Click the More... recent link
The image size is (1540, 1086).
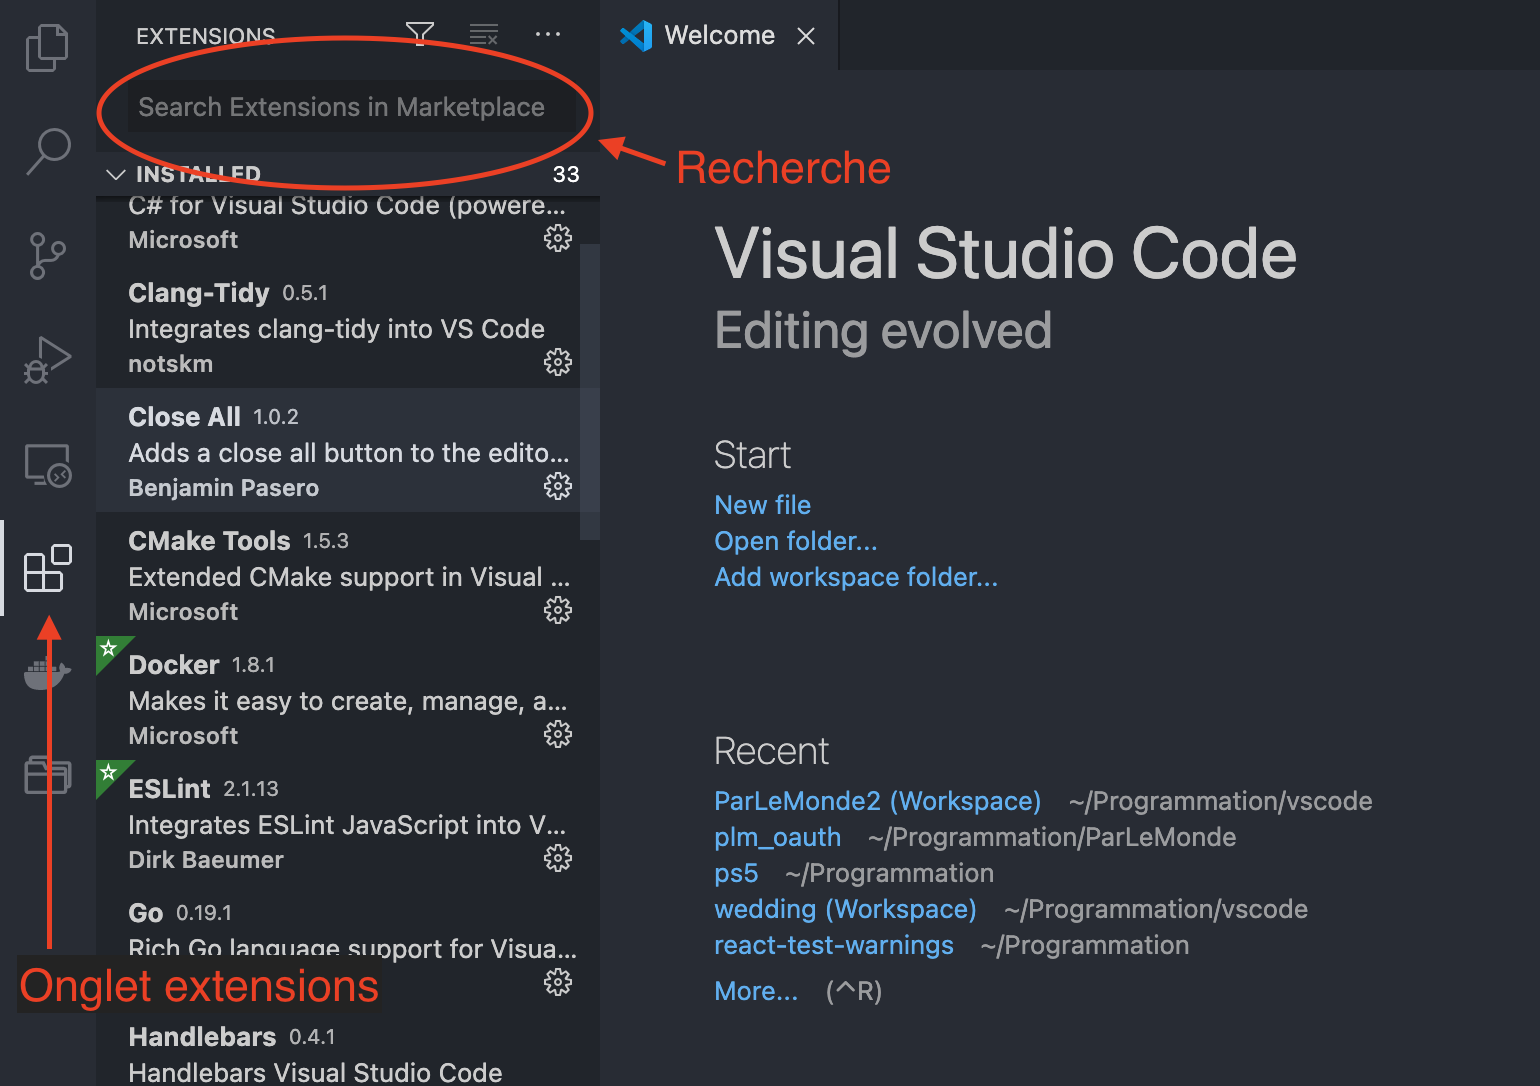(x=756, y=991)
